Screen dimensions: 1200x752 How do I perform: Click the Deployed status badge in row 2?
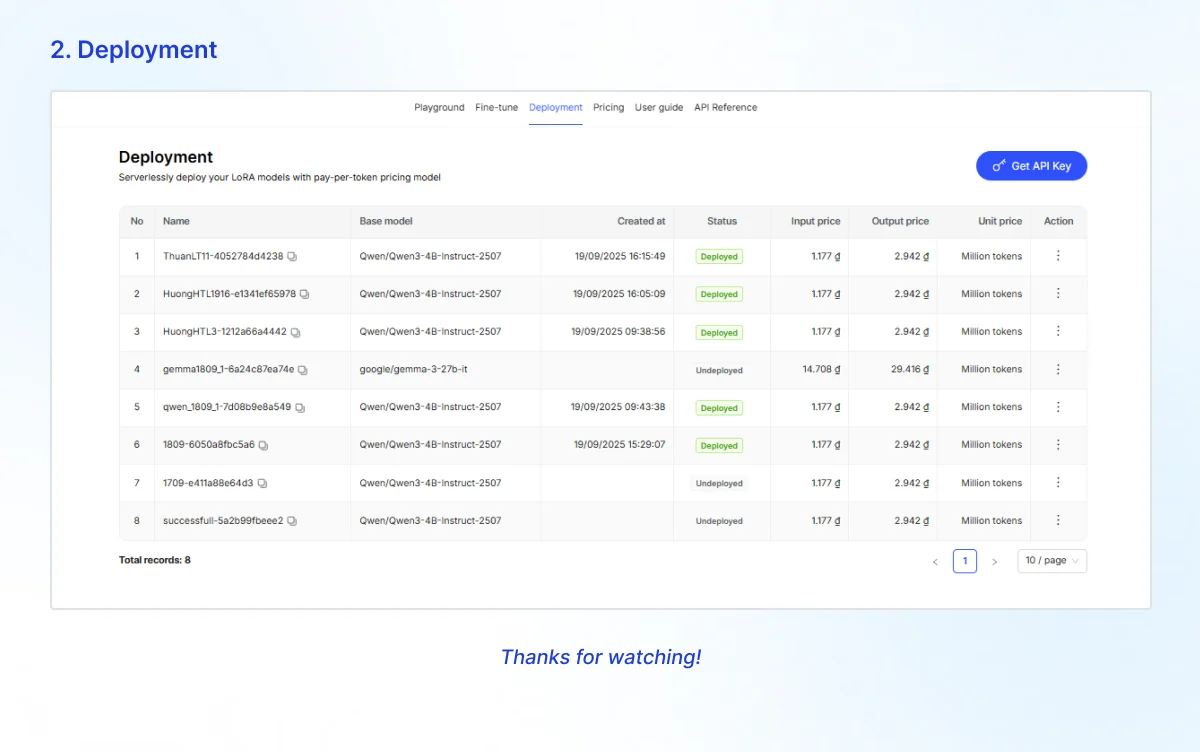click(x=719, y=295)
